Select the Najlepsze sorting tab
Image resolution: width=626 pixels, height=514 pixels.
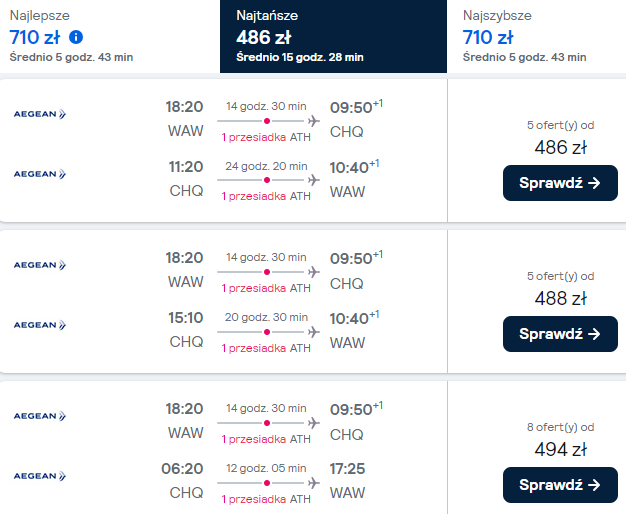110,37
